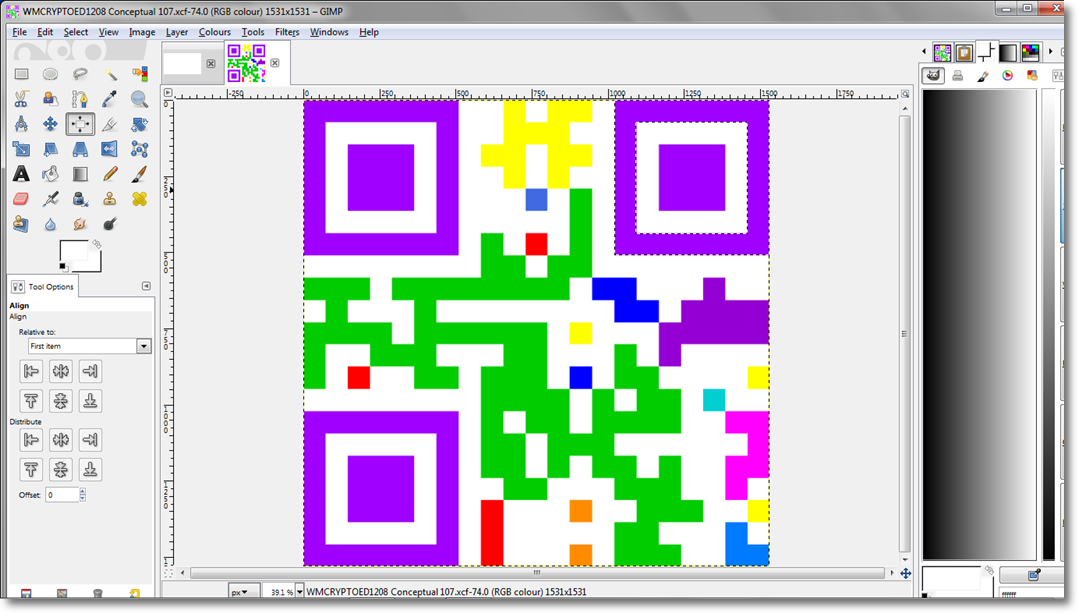Increase the Offset spinner value
Viewport: 1080px width, 615px height.
click(83, 492)
